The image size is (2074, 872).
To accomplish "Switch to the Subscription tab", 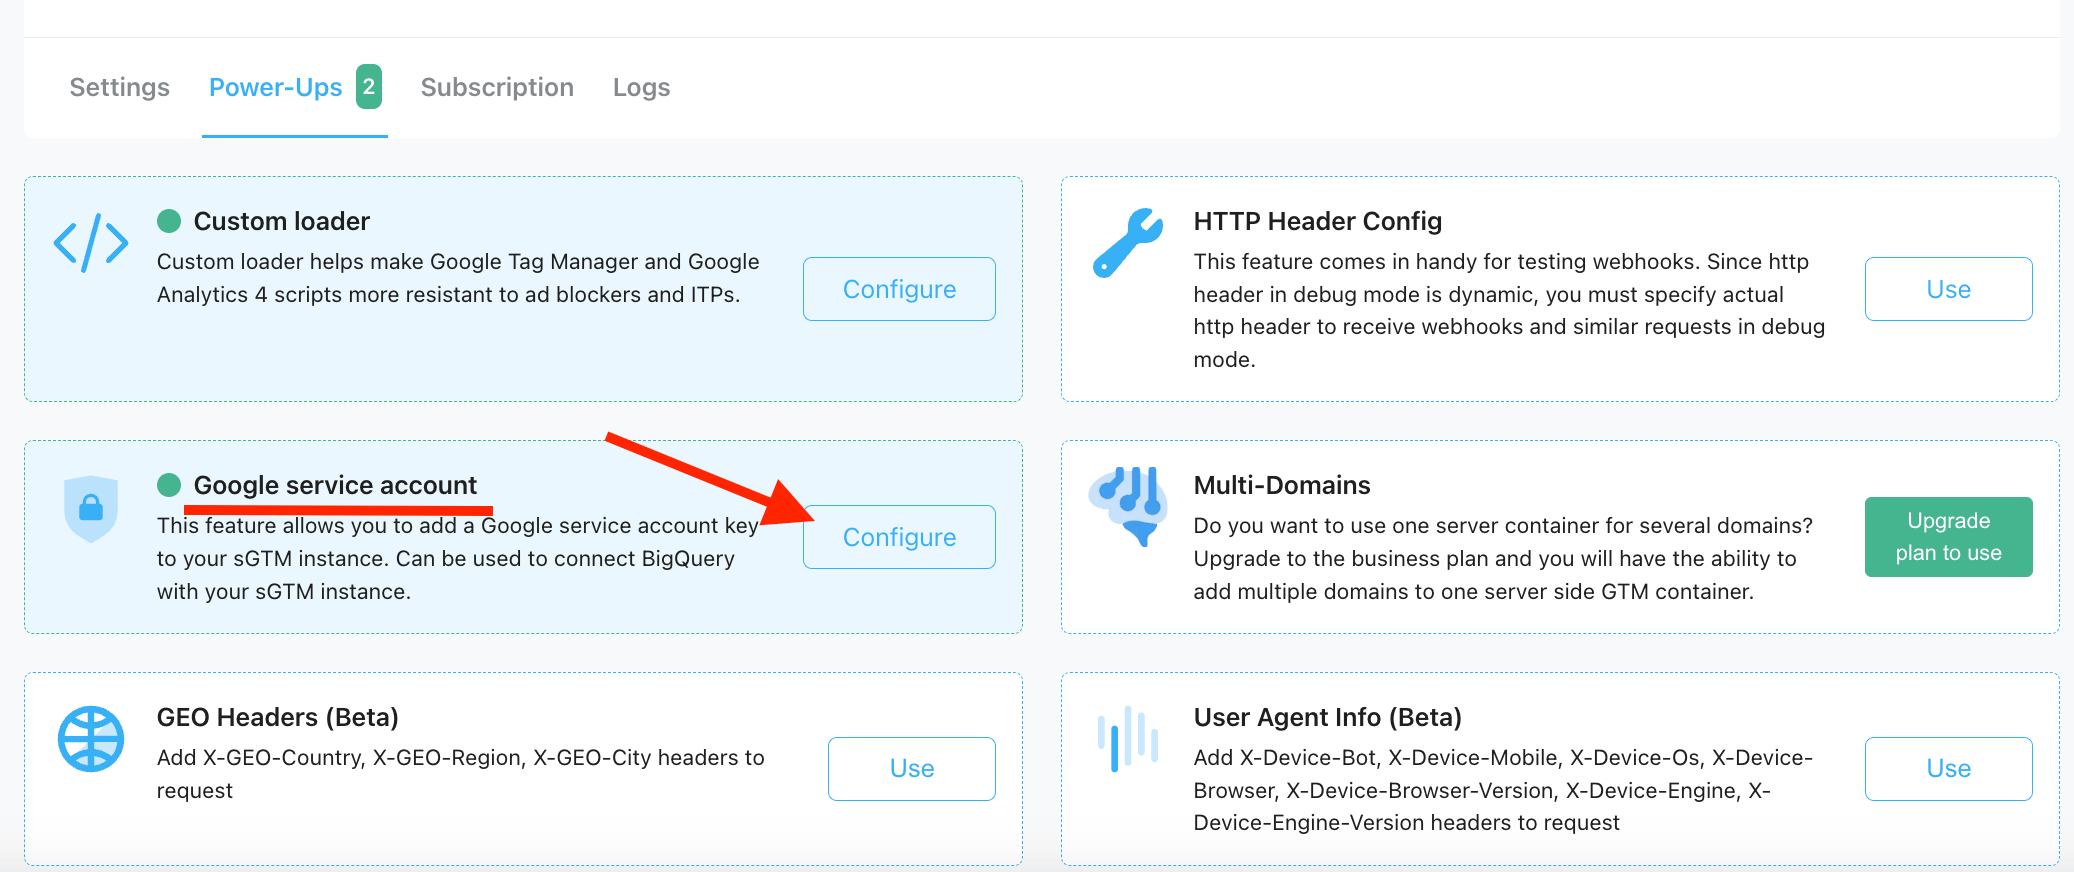I will tap(497, 87).
